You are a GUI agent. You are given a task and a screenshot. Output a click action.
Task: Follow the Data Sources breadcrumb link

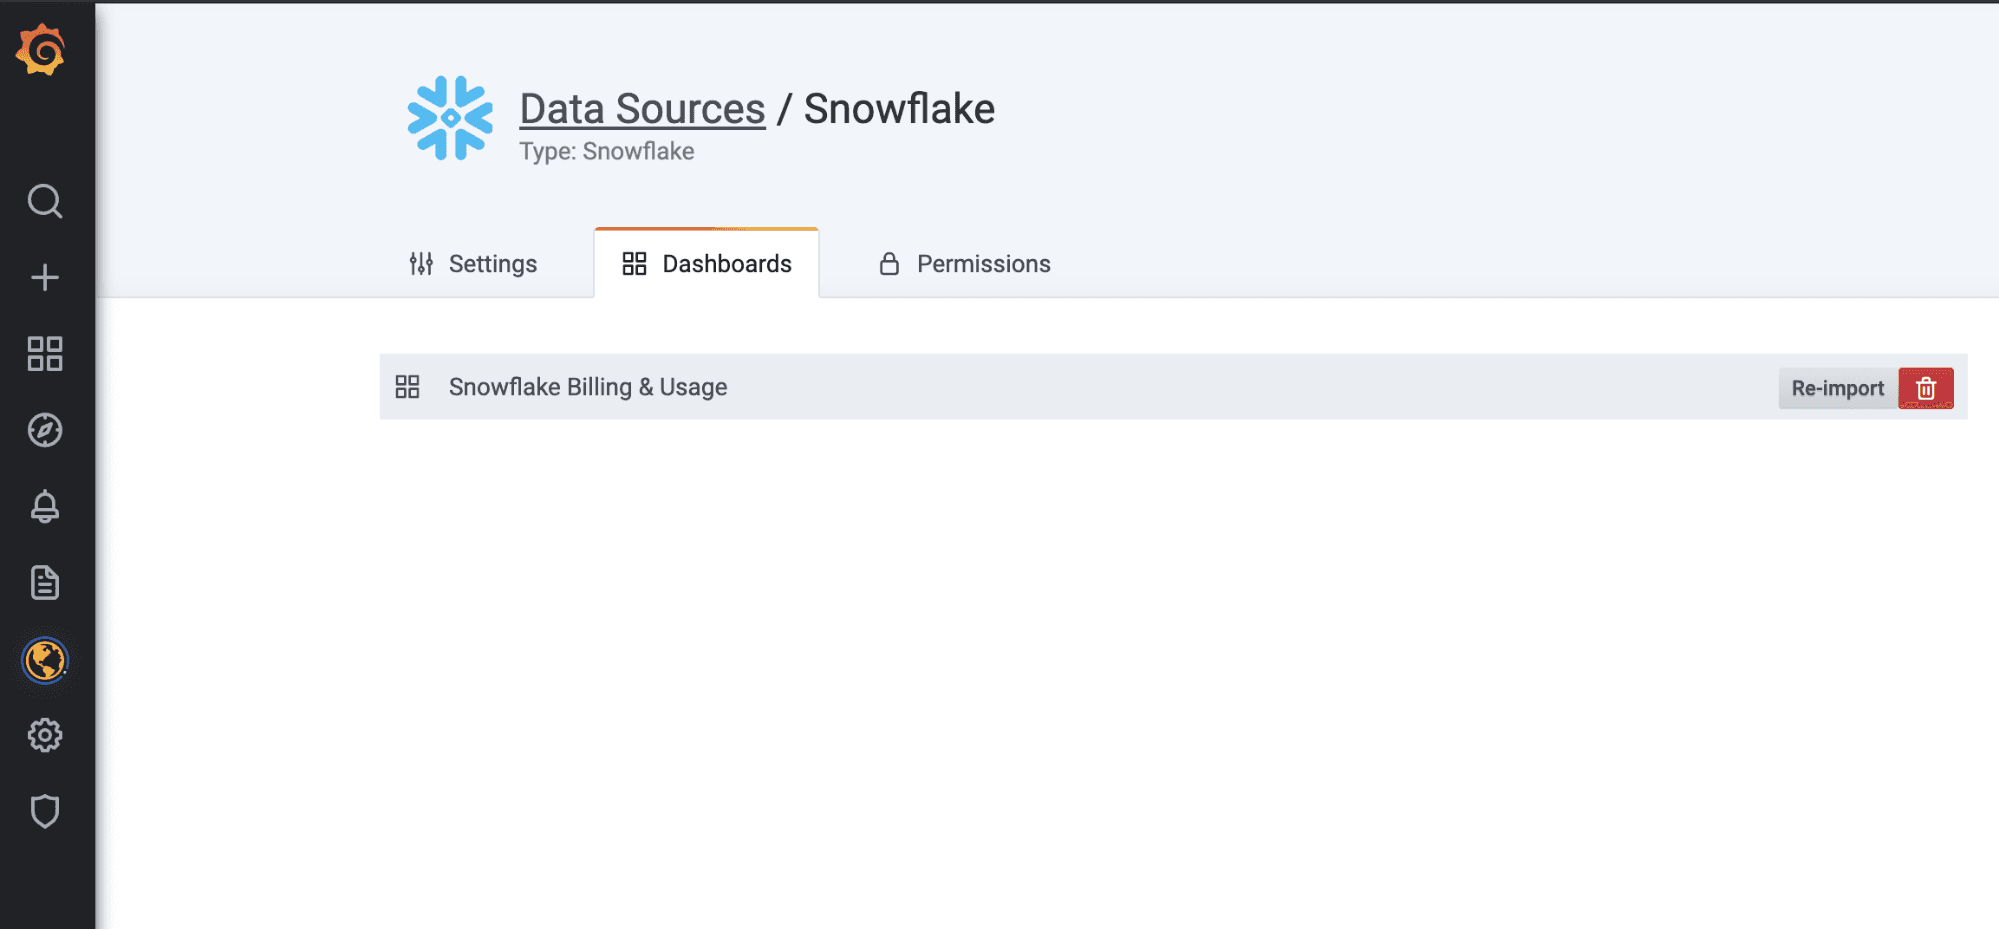click(642, 109)
